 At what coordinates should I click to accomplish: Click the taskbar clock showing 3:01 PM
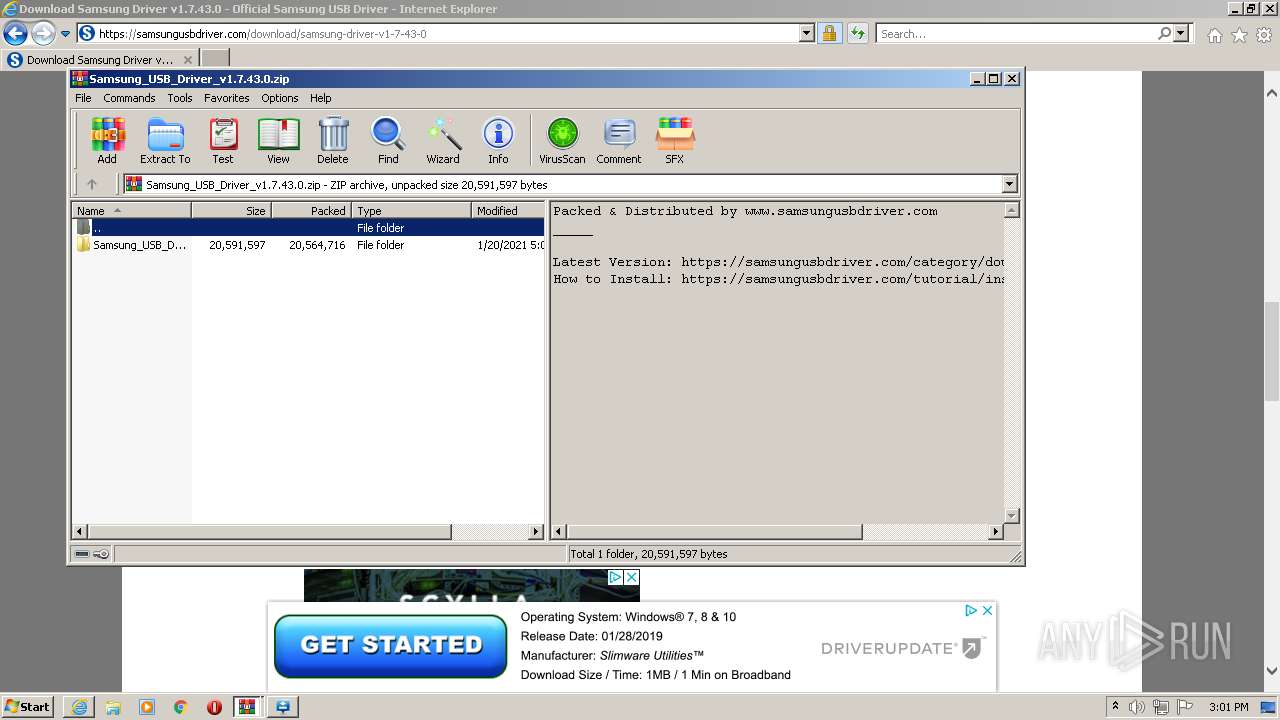click(1228, 707)
